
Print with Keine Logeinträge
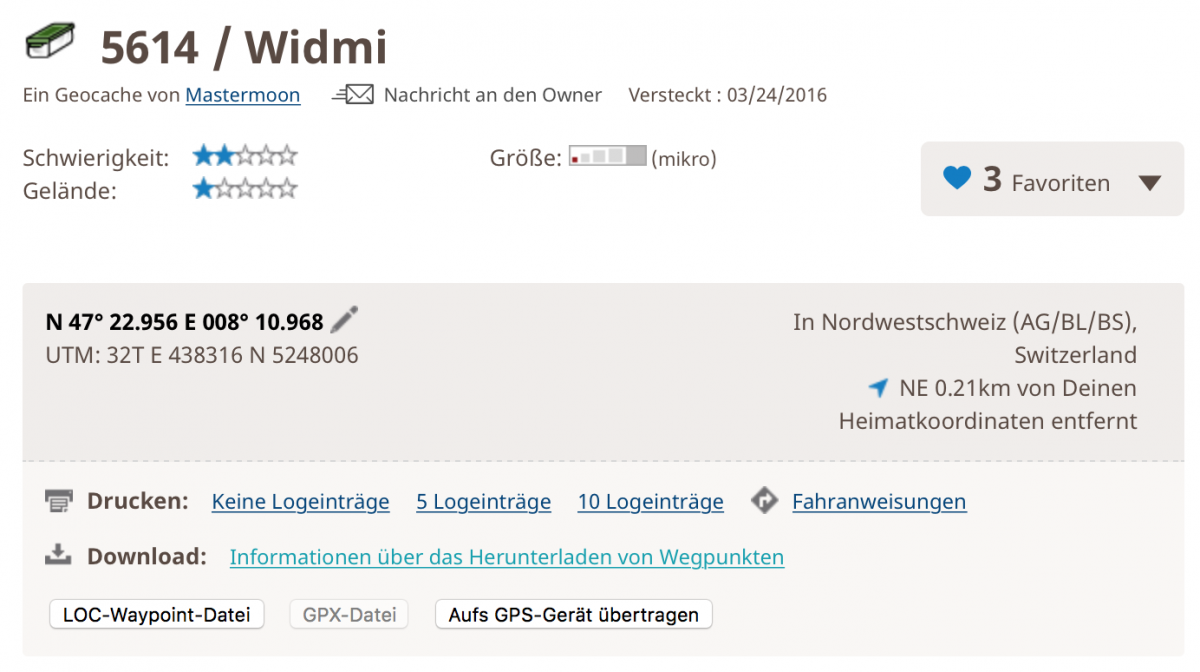(x=301, y=502)
